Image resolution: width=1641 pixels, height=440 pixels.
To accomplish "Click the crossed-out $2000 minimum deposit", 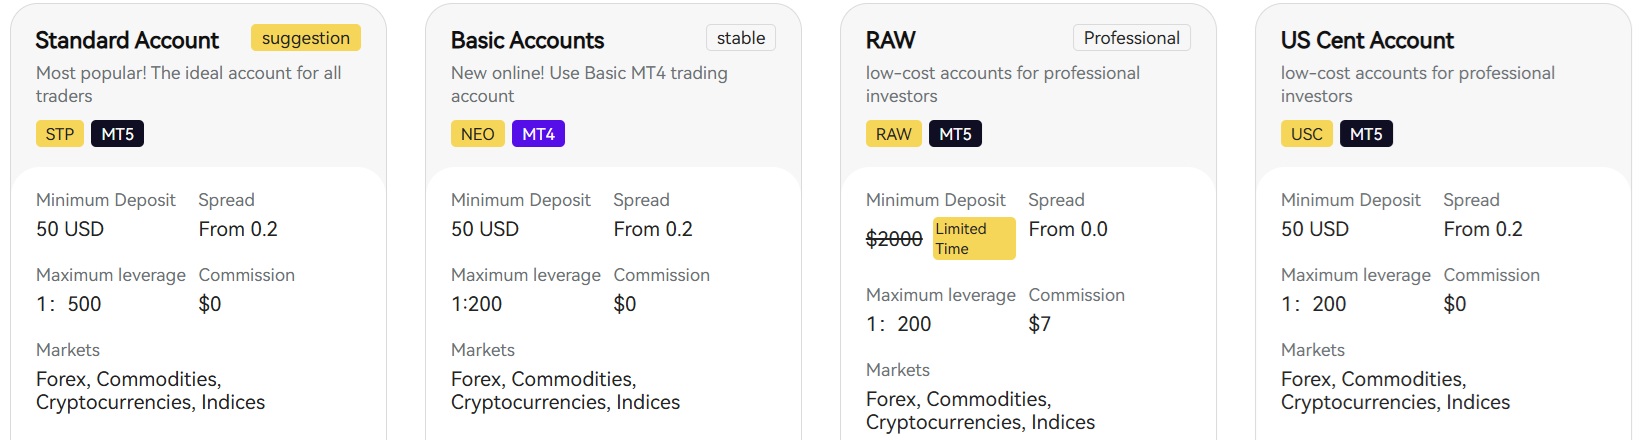I will click(x=894, y=239).
